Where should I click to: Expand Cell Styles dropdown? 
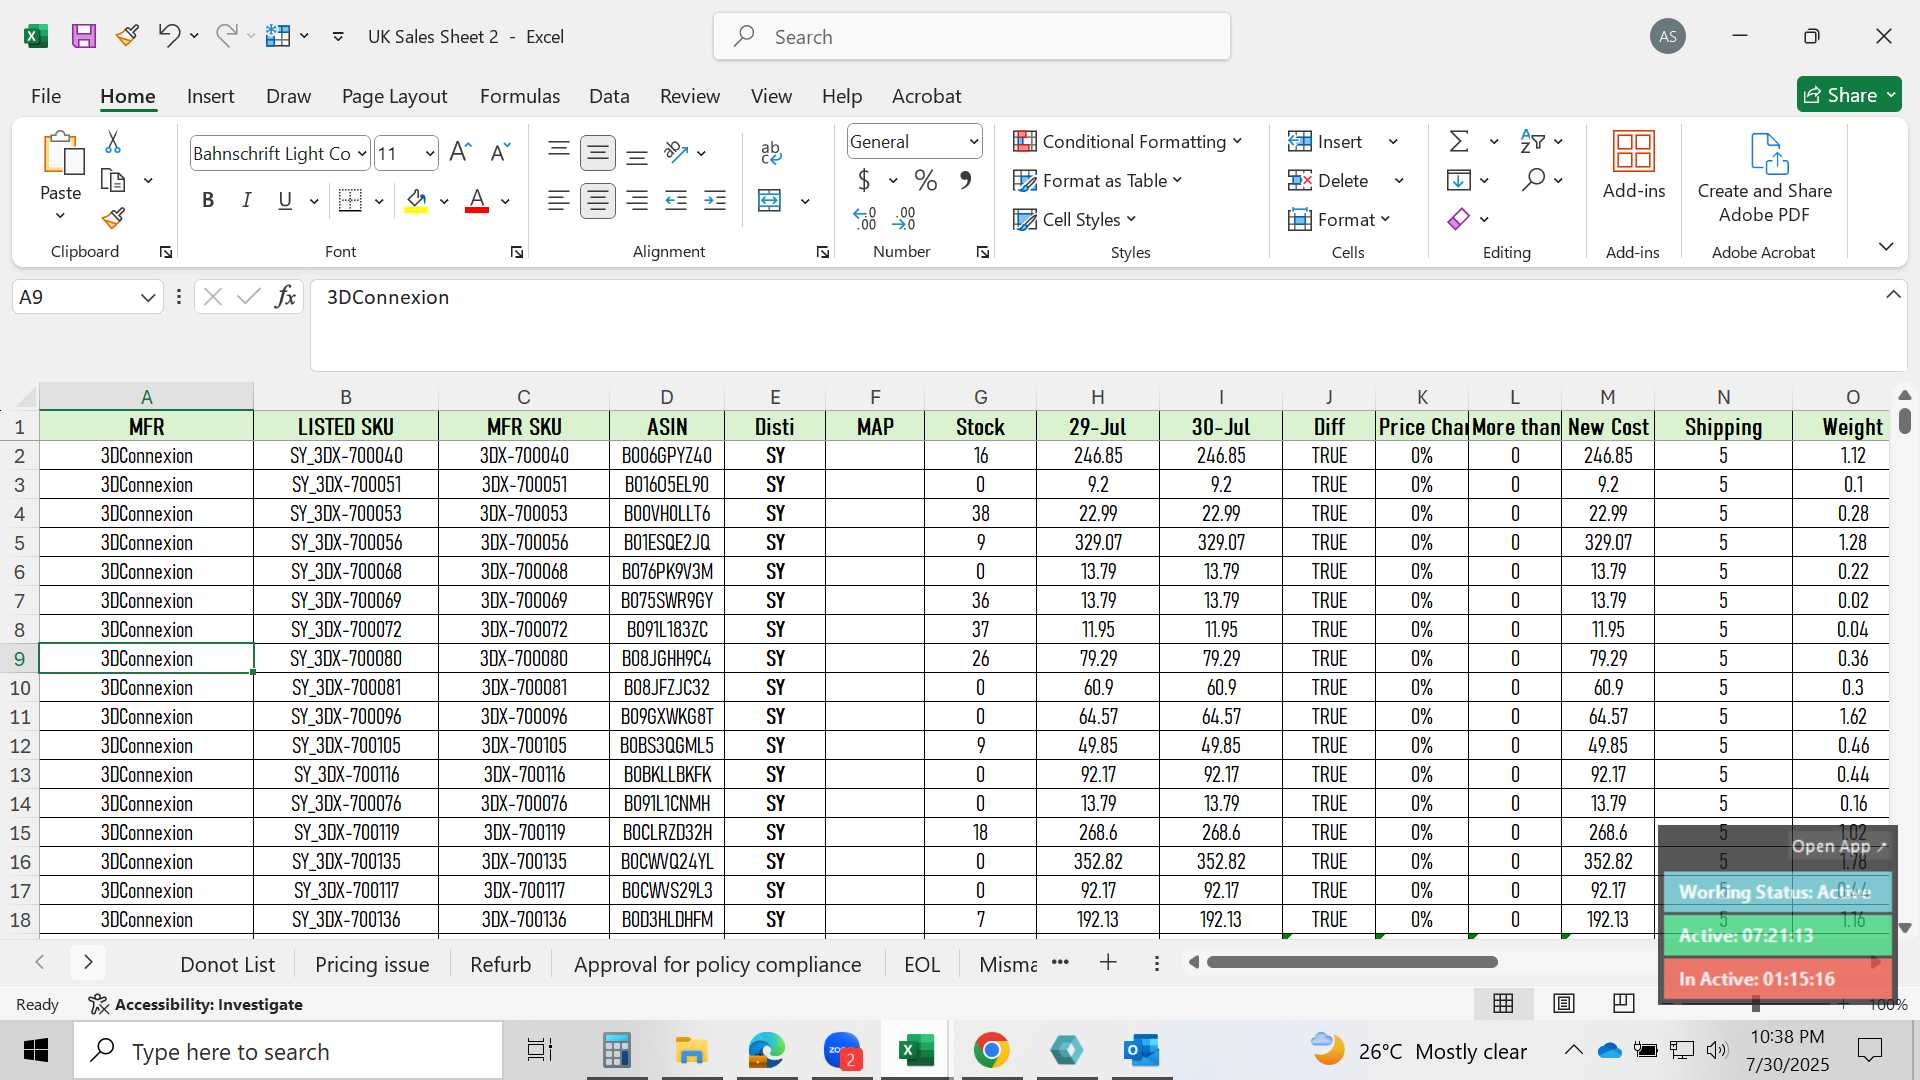1131,219
